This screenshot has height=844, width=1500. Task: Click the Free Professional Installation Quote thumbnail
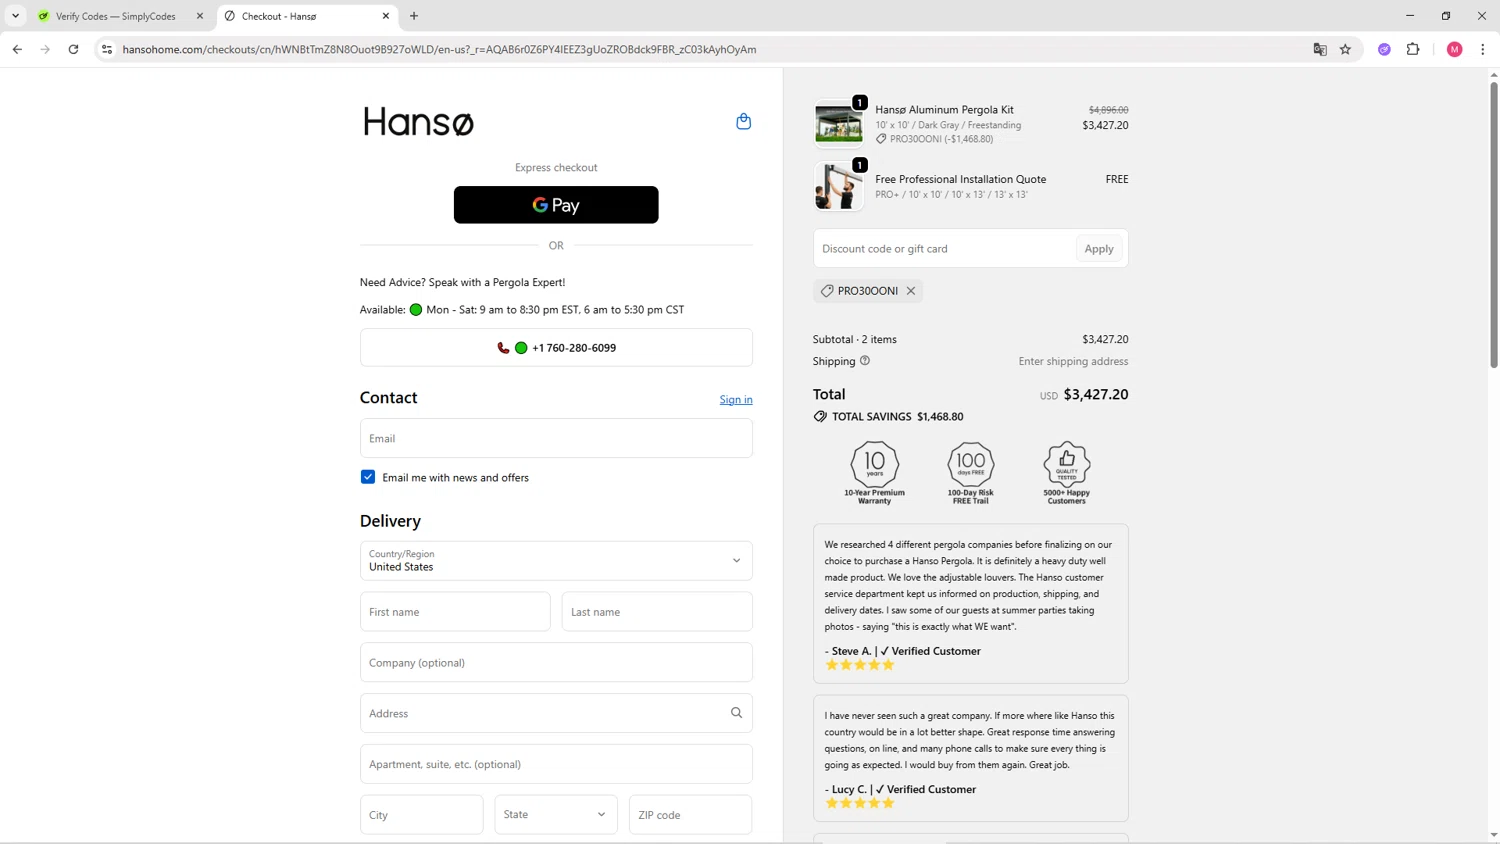[x=838, y=186]
